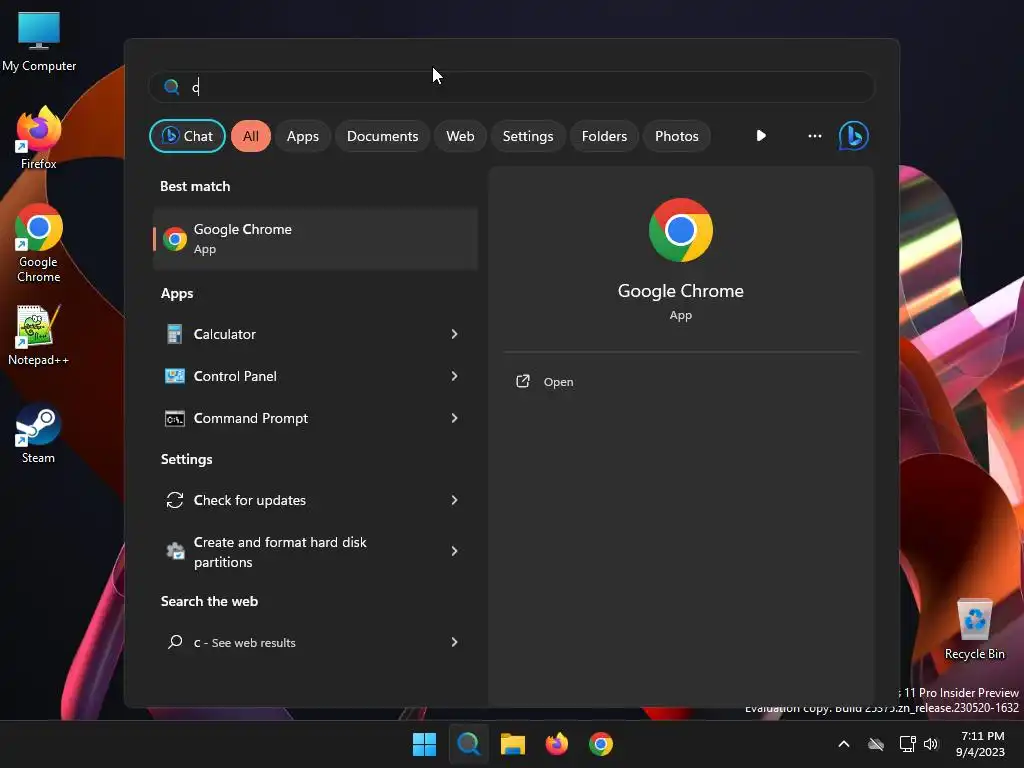Click Google Chrome title in preview pane

click(680, 291)
